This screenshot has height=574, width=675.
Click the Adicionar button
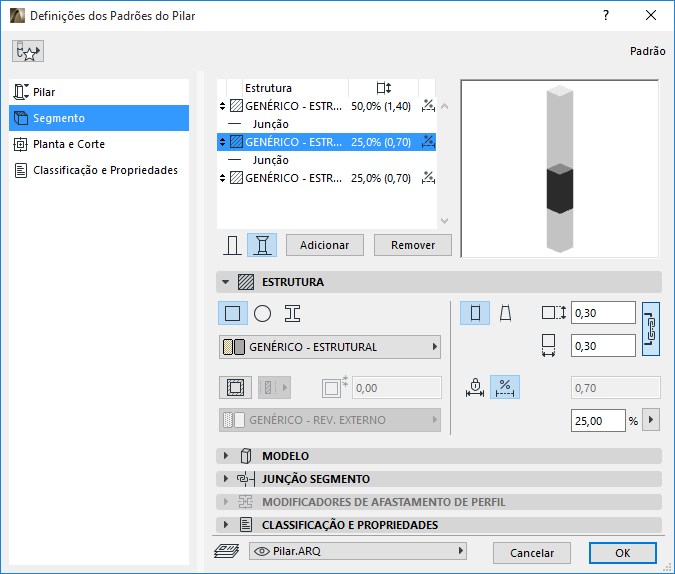325,245
